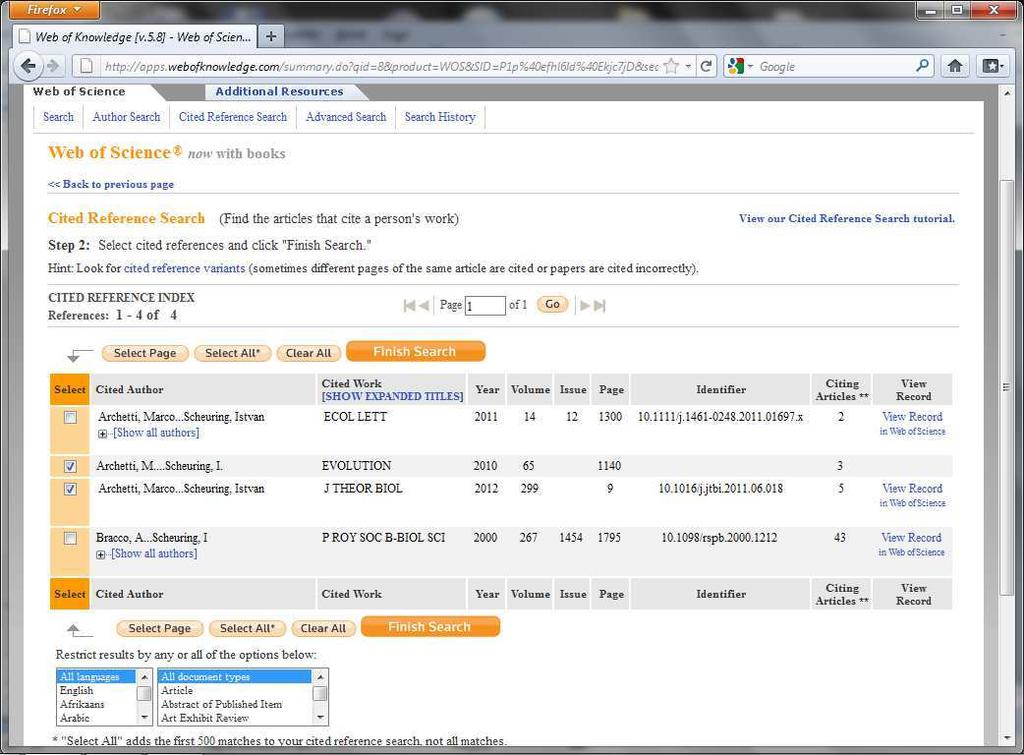Image resolution: width=1024 pixels, height=755 pixels.
Task: Select the Web of Science tab
Action: [x=79, y=91]
